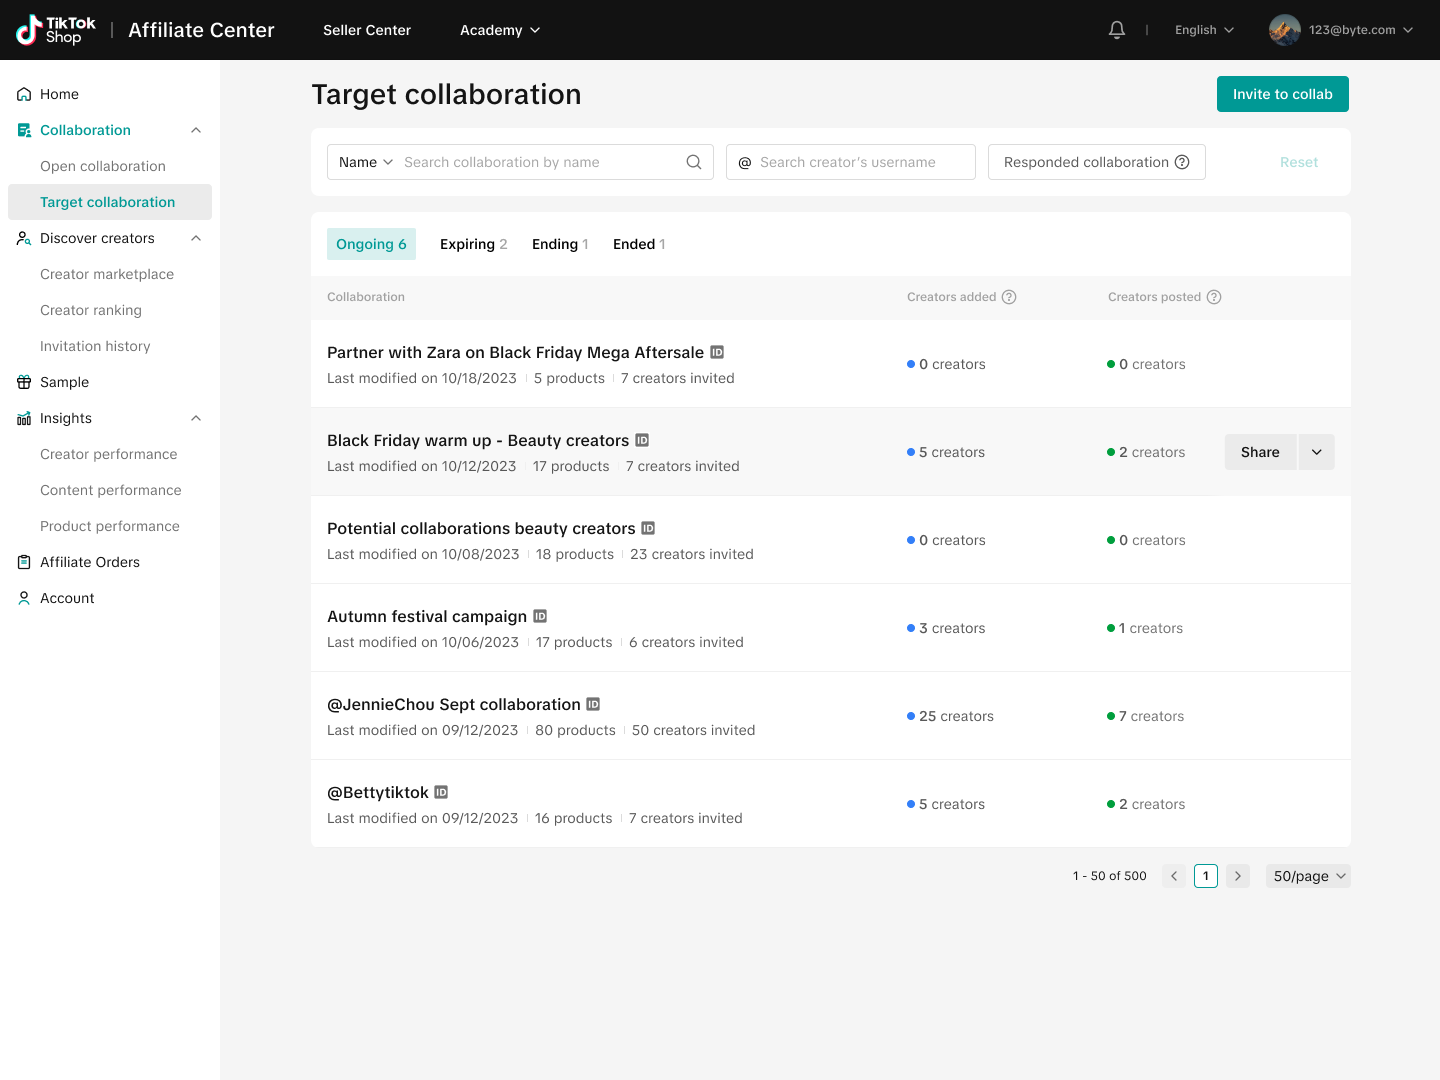Screen dimensions: 1440x1080
Task: Click the user profile avatar
Action: tap(1284, 30)
